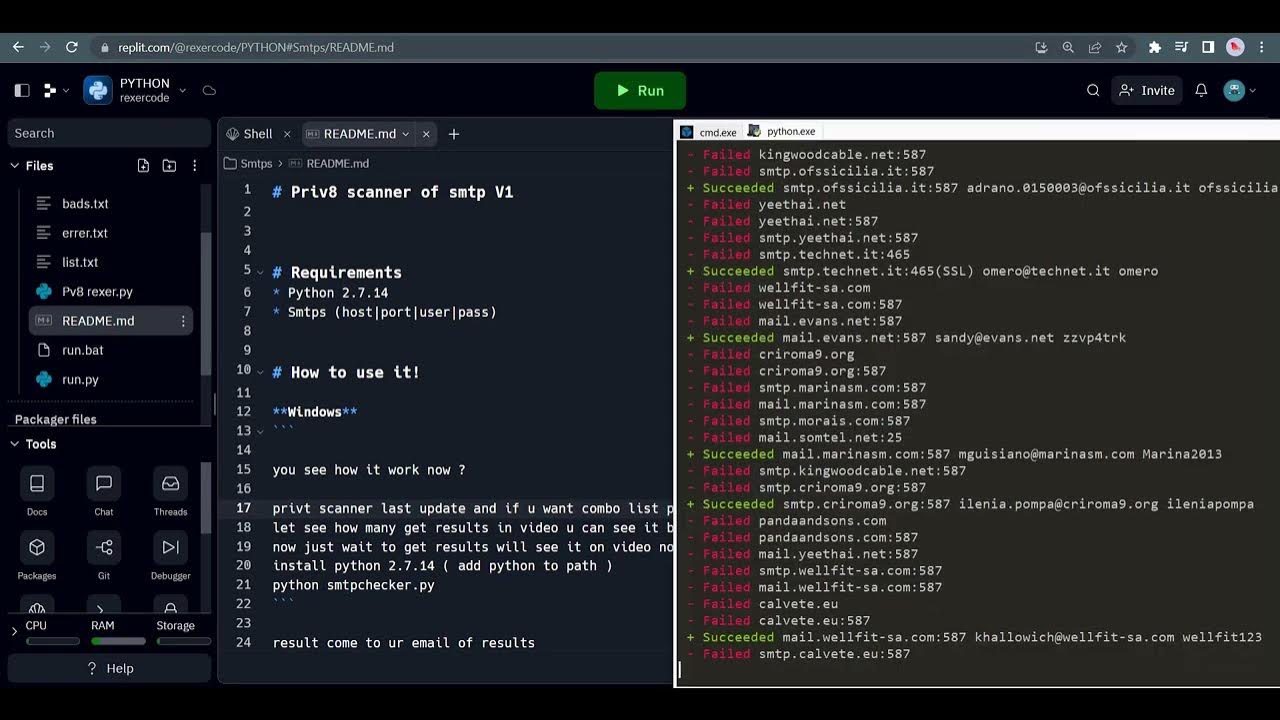Click the Storage usage bar
1280x720 pixels.
click(x=184, y=641)
